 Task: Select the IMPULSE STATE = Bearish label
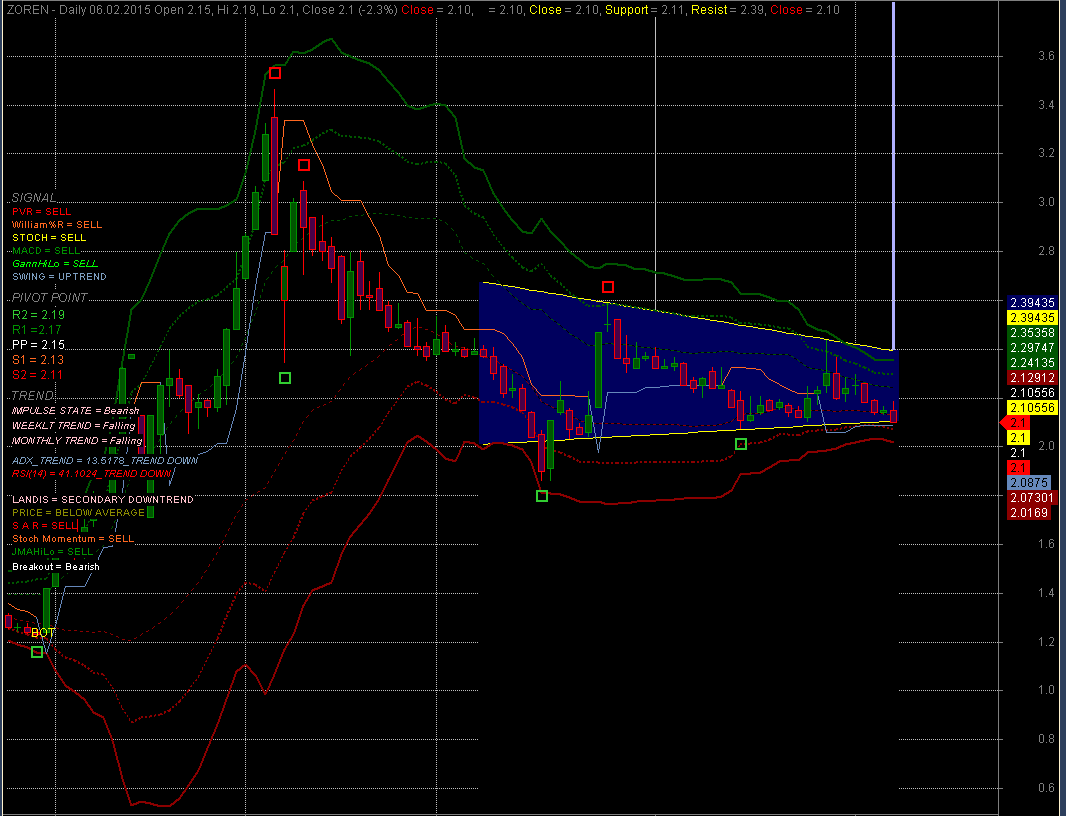(x=75, y=411)
